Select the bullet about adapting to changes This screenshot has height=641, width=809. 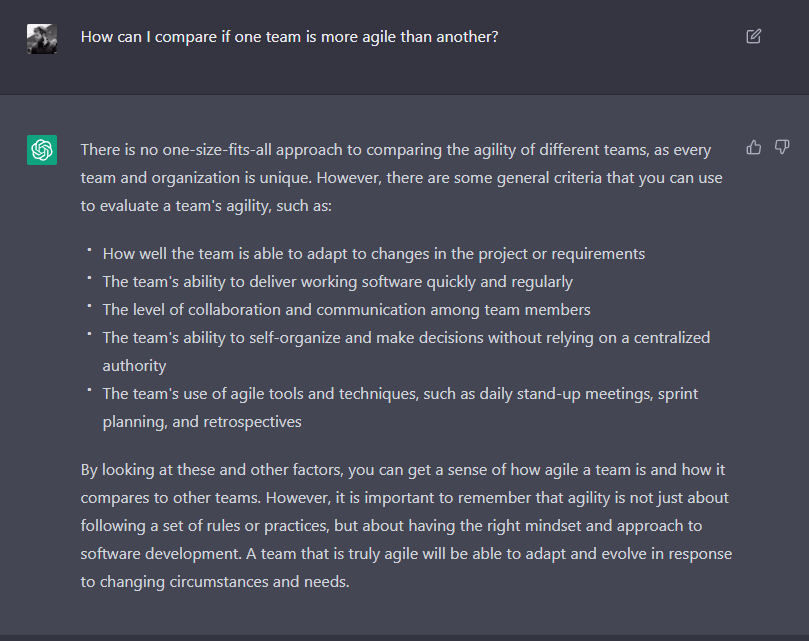click(x=373, y=254)
